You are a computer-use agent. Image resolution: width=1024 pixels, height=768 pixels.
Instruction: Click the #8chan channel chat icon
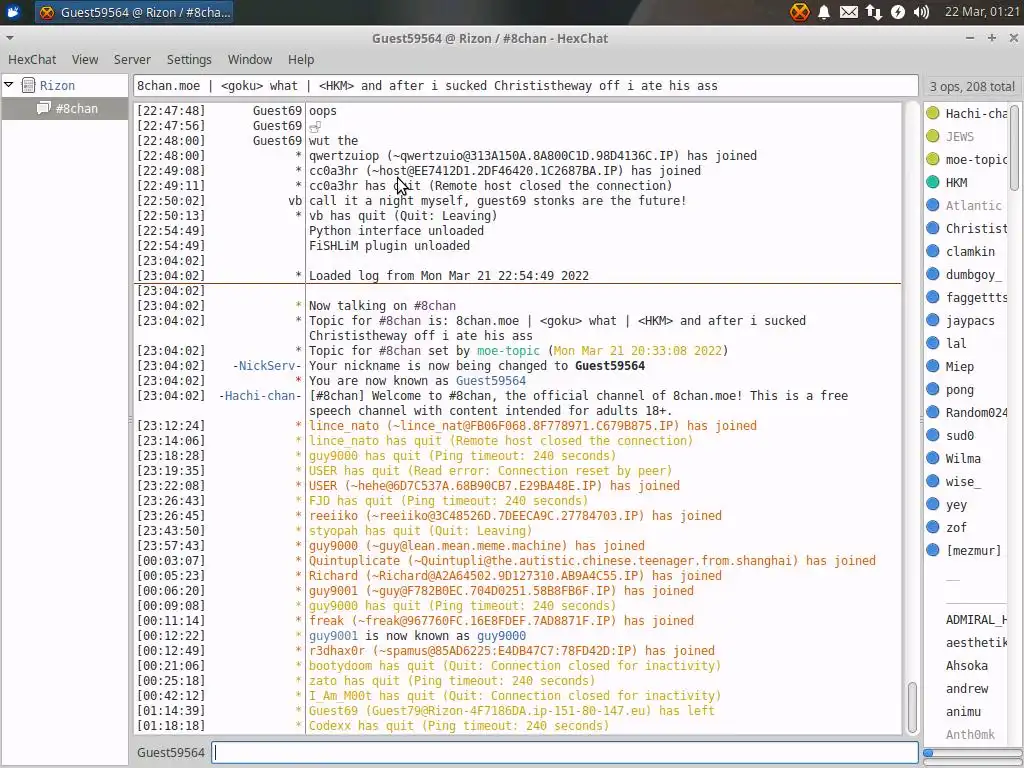[x=44, y=108]
